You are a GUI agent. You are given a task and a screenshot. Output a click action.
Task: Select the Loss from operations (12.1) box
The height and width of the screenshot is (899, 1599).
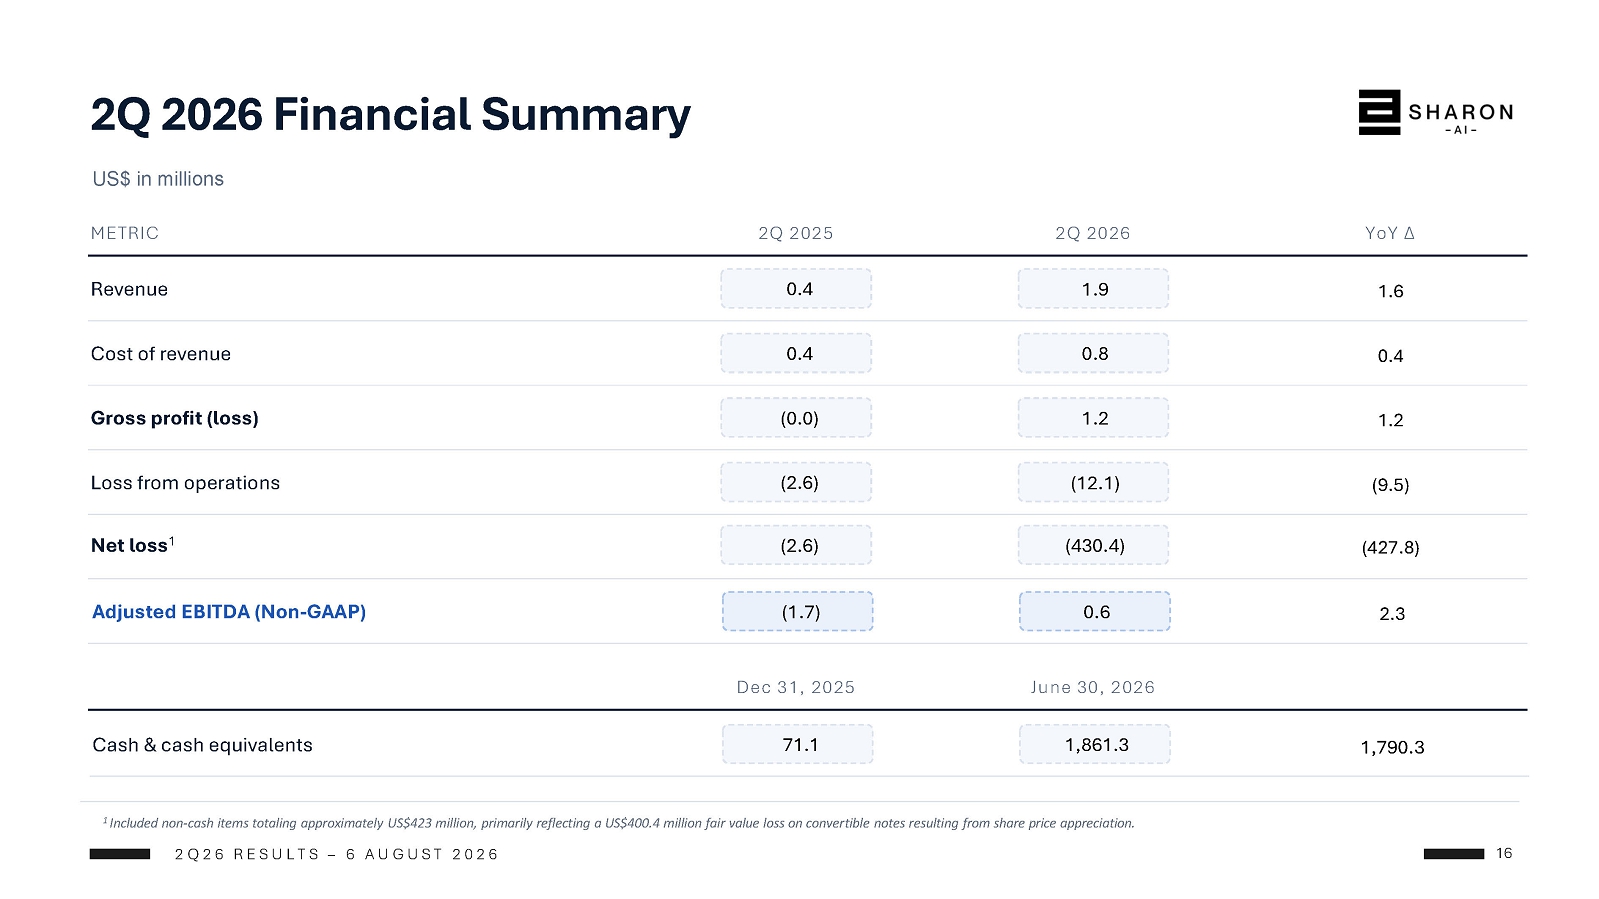[1093, 482]
